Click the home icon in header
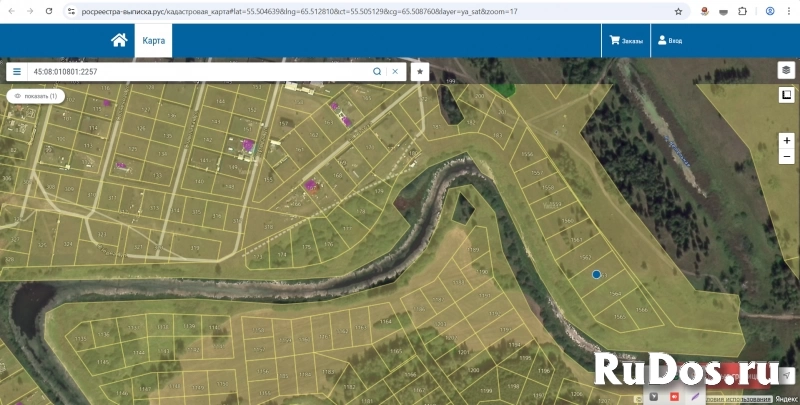Image resolution: width=800 pixels, height=405 pixels. tap(119, 40)
